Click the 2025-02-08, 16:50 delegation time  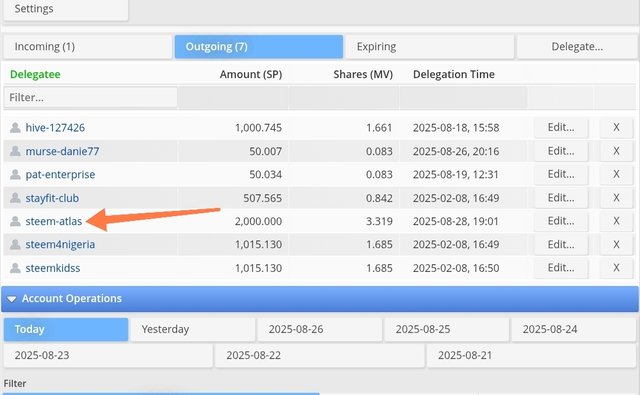point(456,268)
